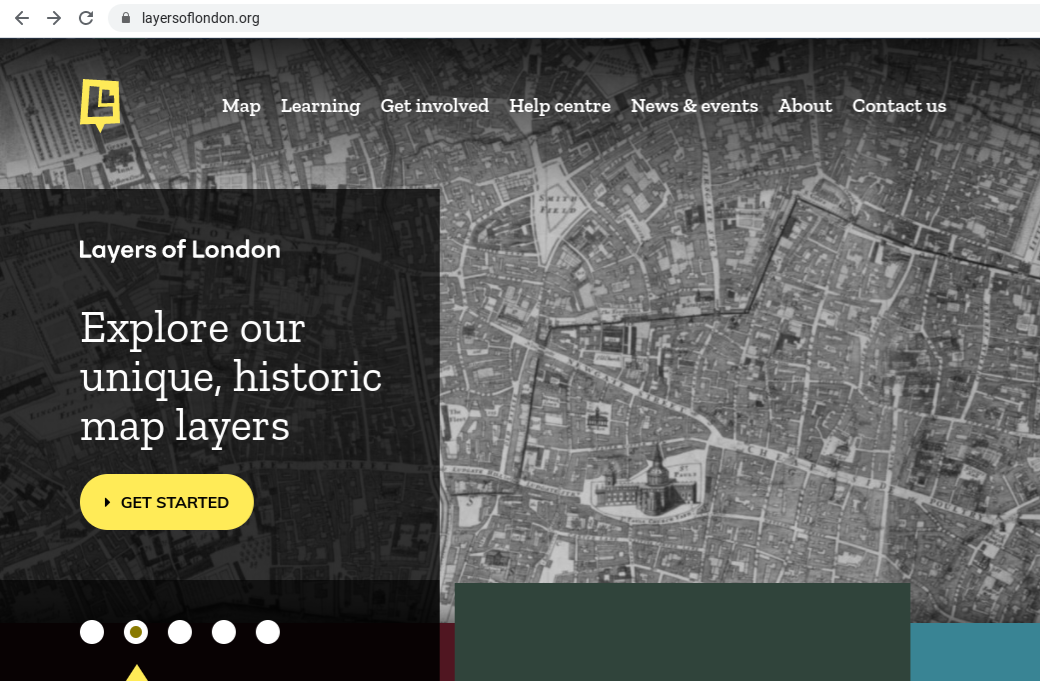Select the currently active second slide dot
The width and height of the screenshot is (1040, 681).
(136, 632)
